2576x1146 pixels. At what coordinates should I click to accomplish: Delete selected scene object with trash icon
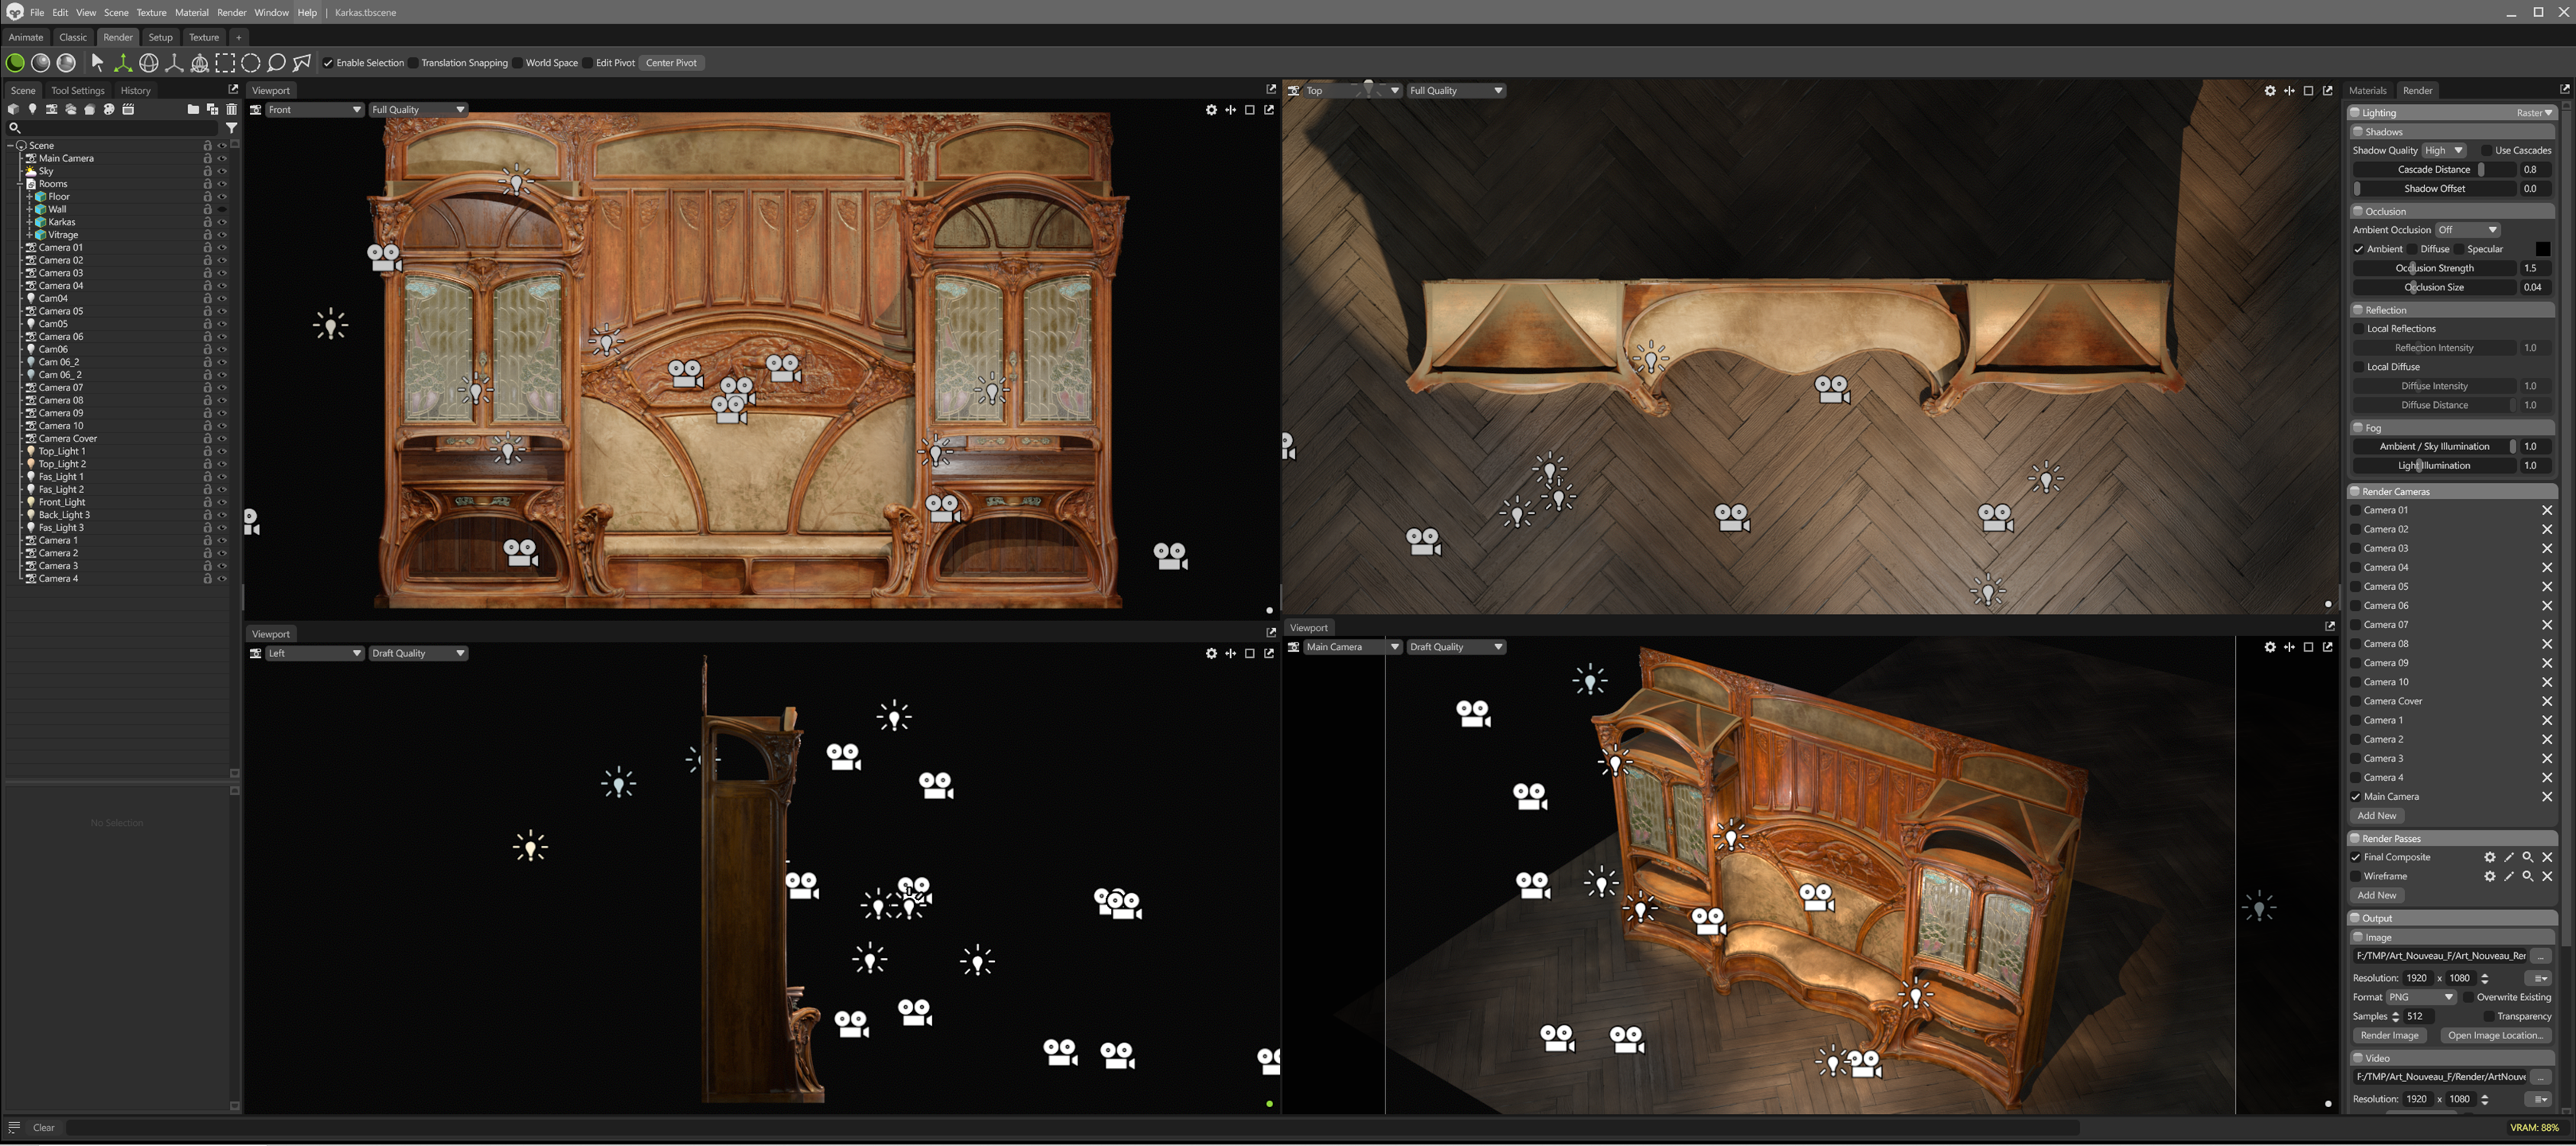click(x=231, y=109)
